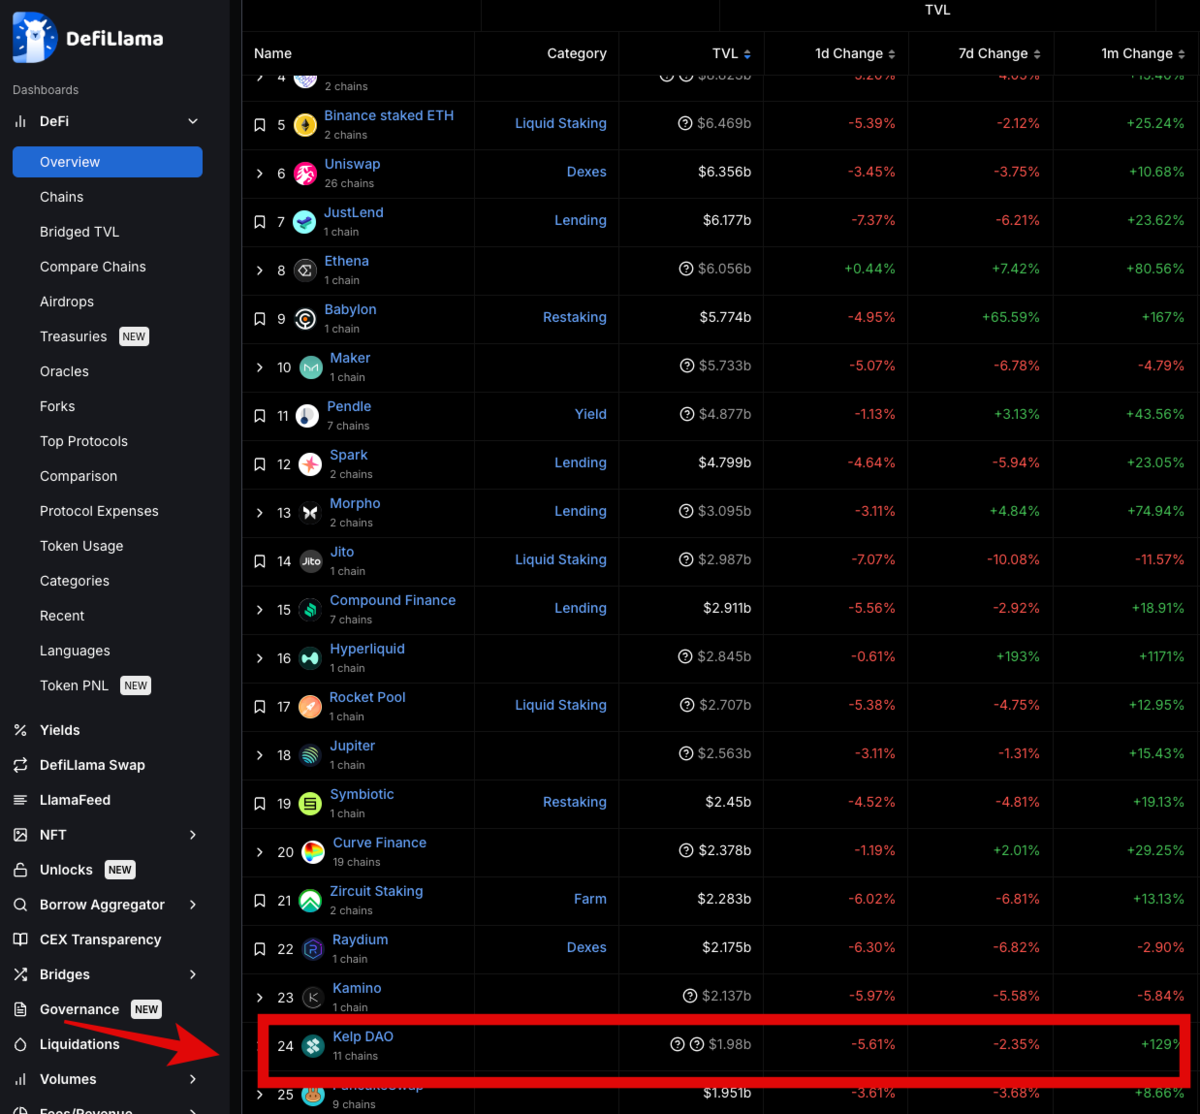
Task: Open the Chains page
Action: point(62,197)
